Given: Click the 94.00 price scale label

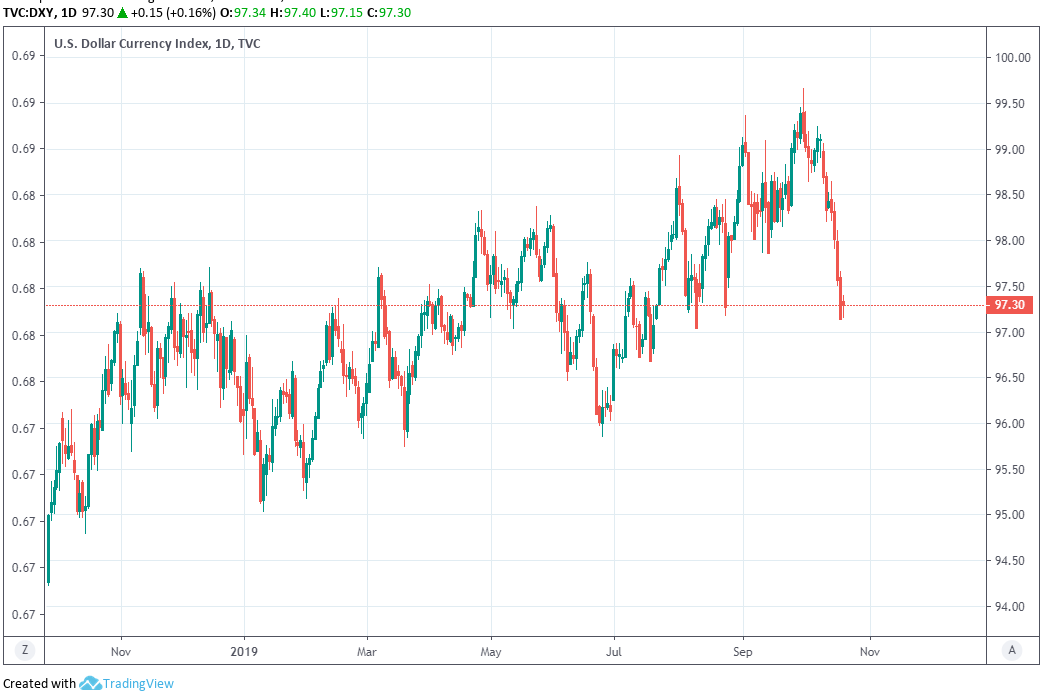Looking at the screenshot, I should coord(1010,607).
